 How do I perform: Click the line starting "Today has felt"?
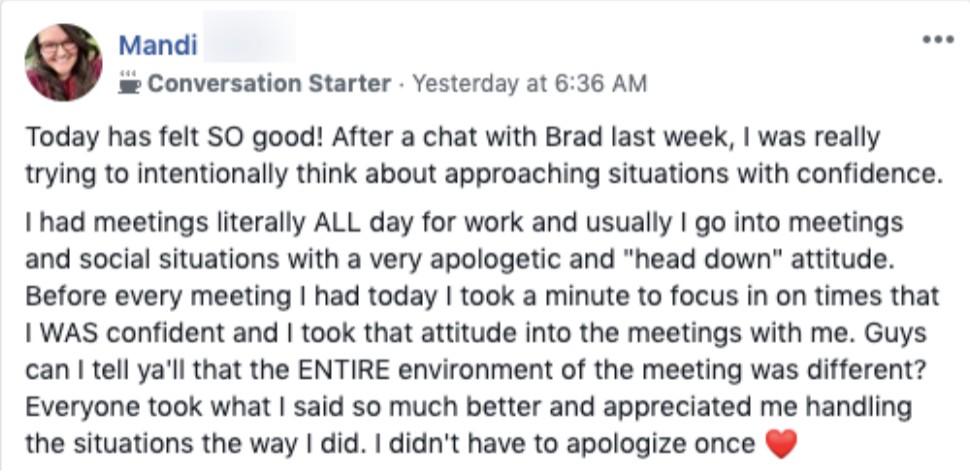pyautogui.click(x=451, y=136)
